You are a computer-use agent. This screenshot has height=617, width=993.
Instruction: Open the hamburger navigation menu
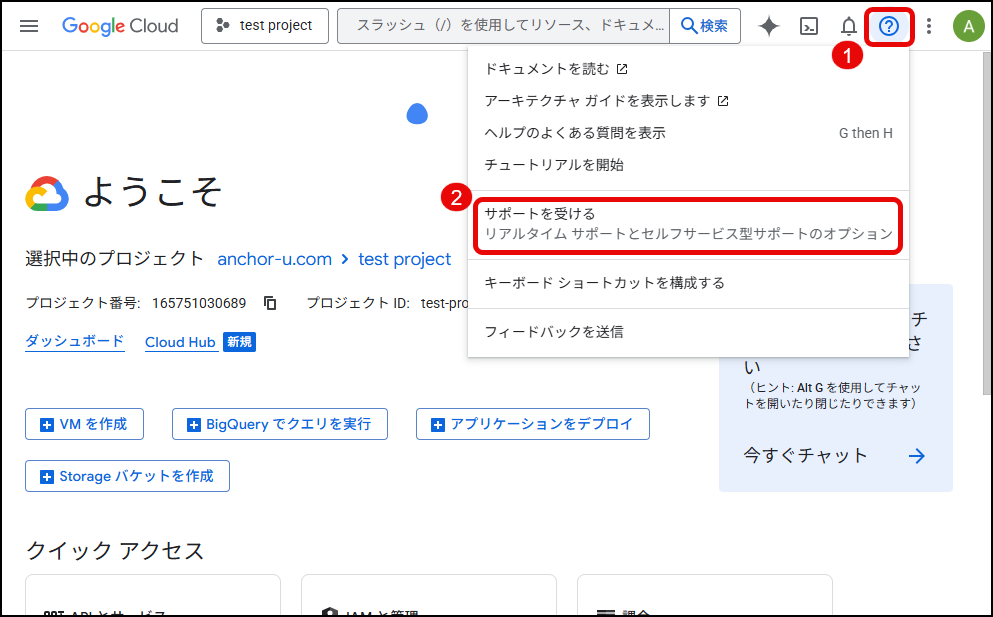click(x=29, y=26)
